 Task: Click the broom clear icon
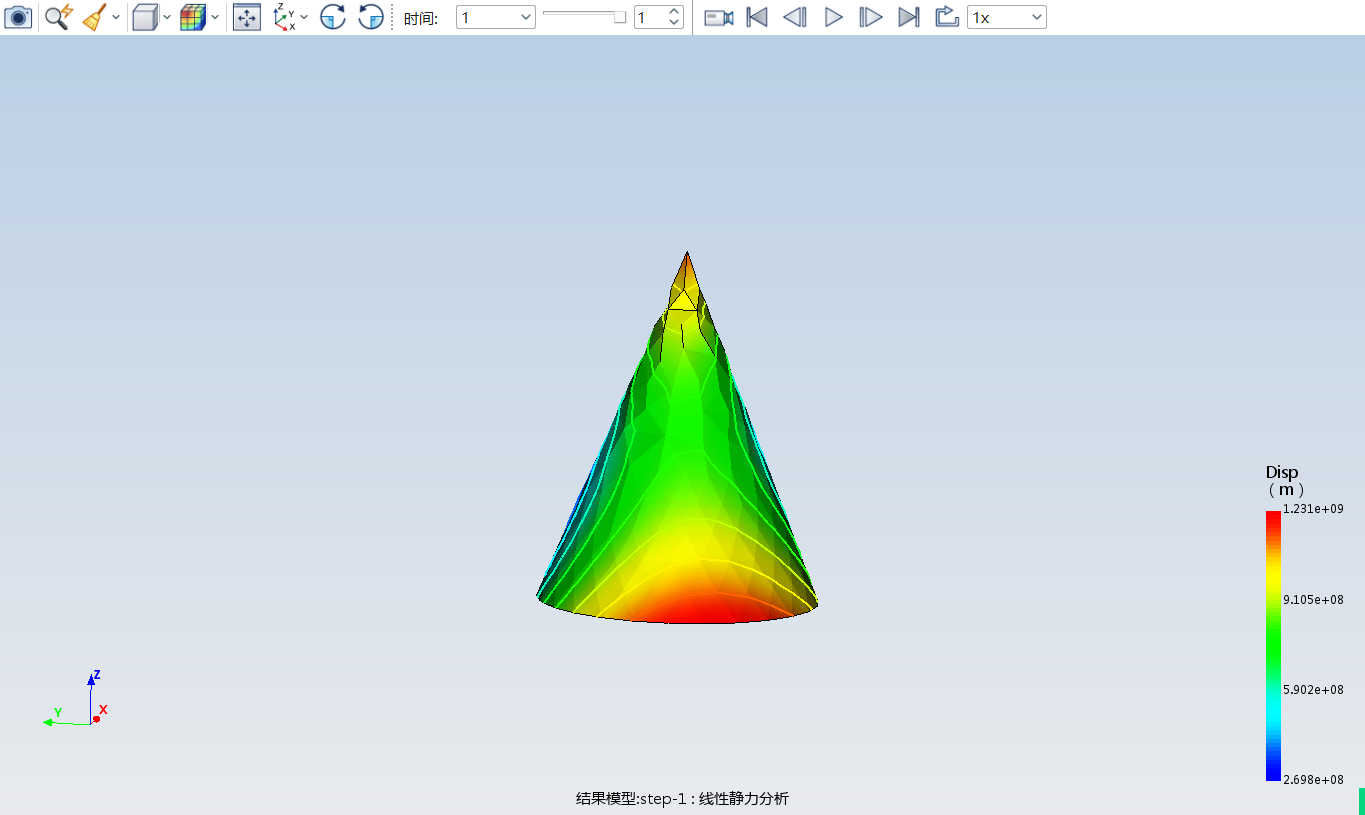click(94, 17)
